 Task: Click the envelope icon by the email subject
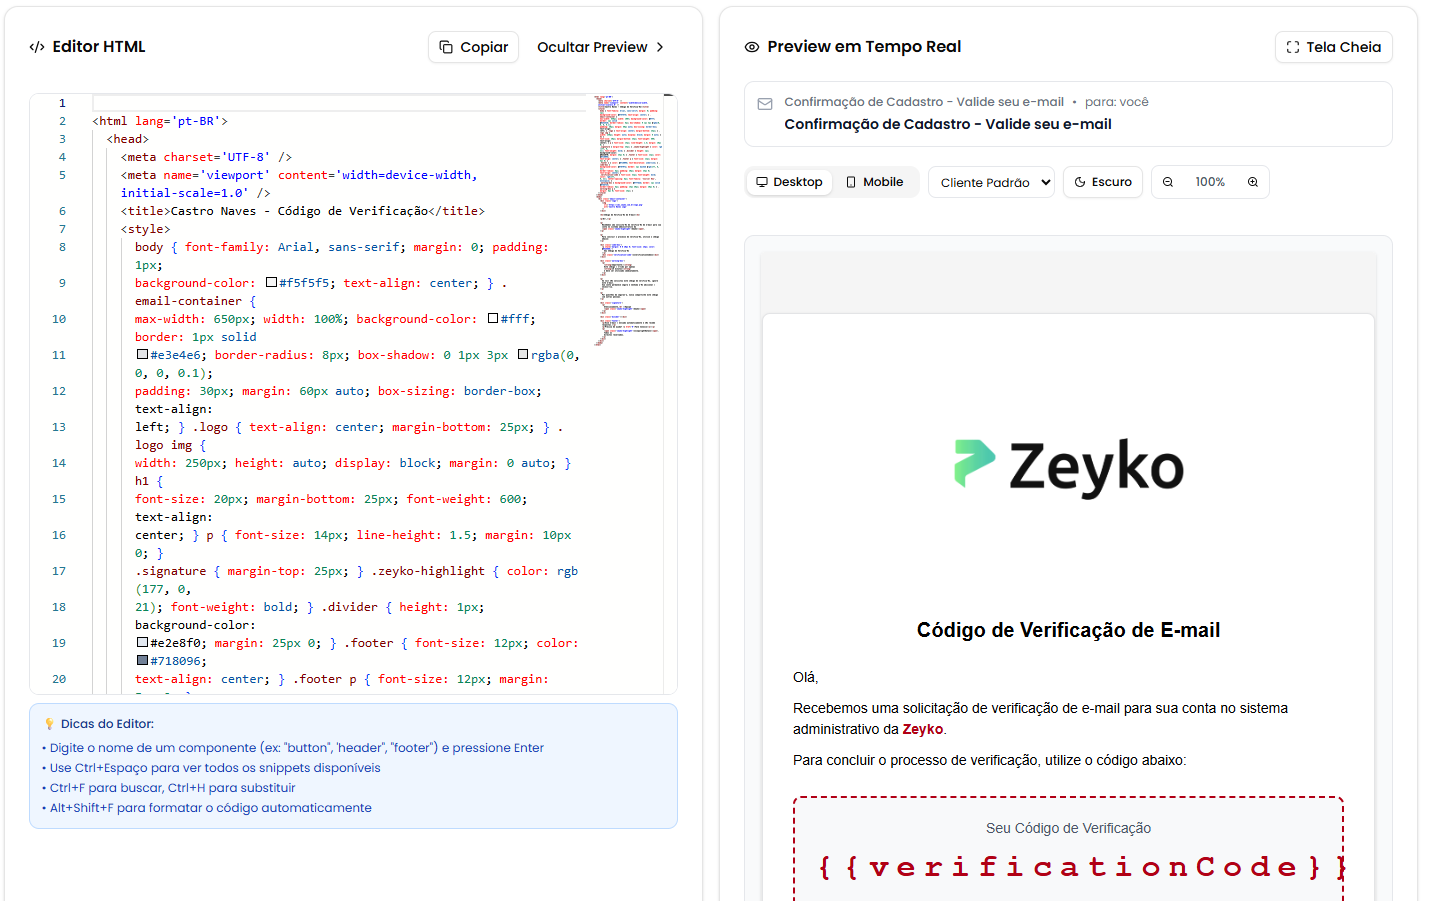point(764,101)
